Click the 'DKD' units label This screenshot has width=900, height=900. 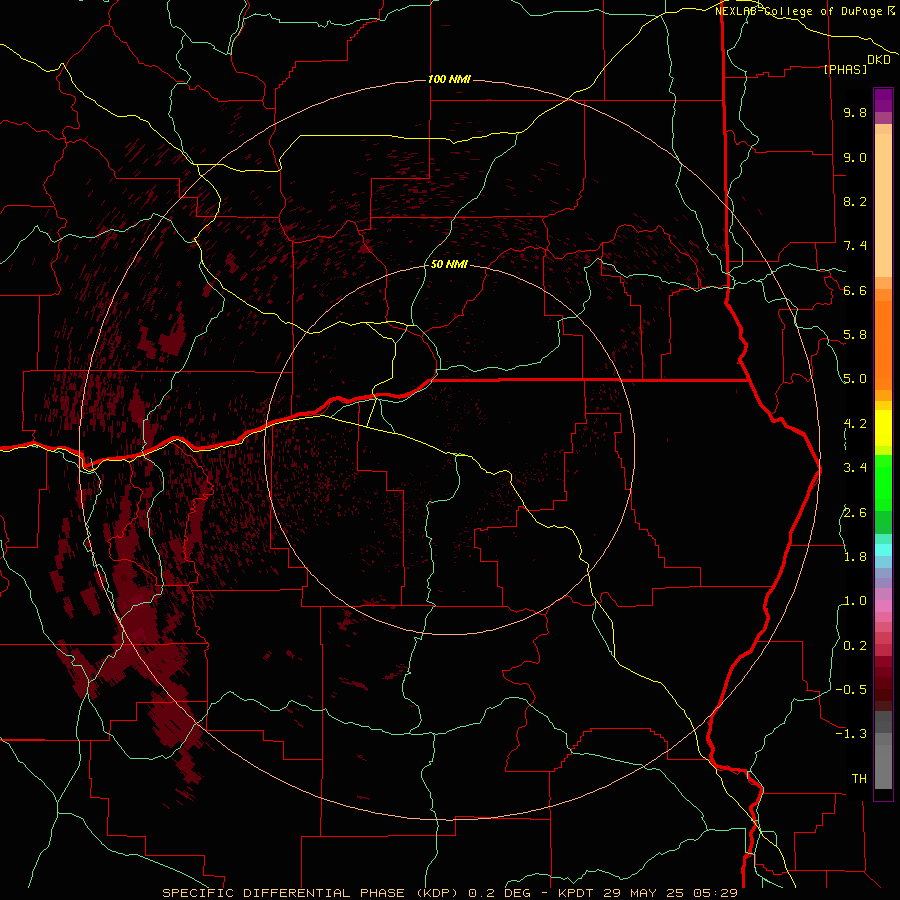[879, 60]
